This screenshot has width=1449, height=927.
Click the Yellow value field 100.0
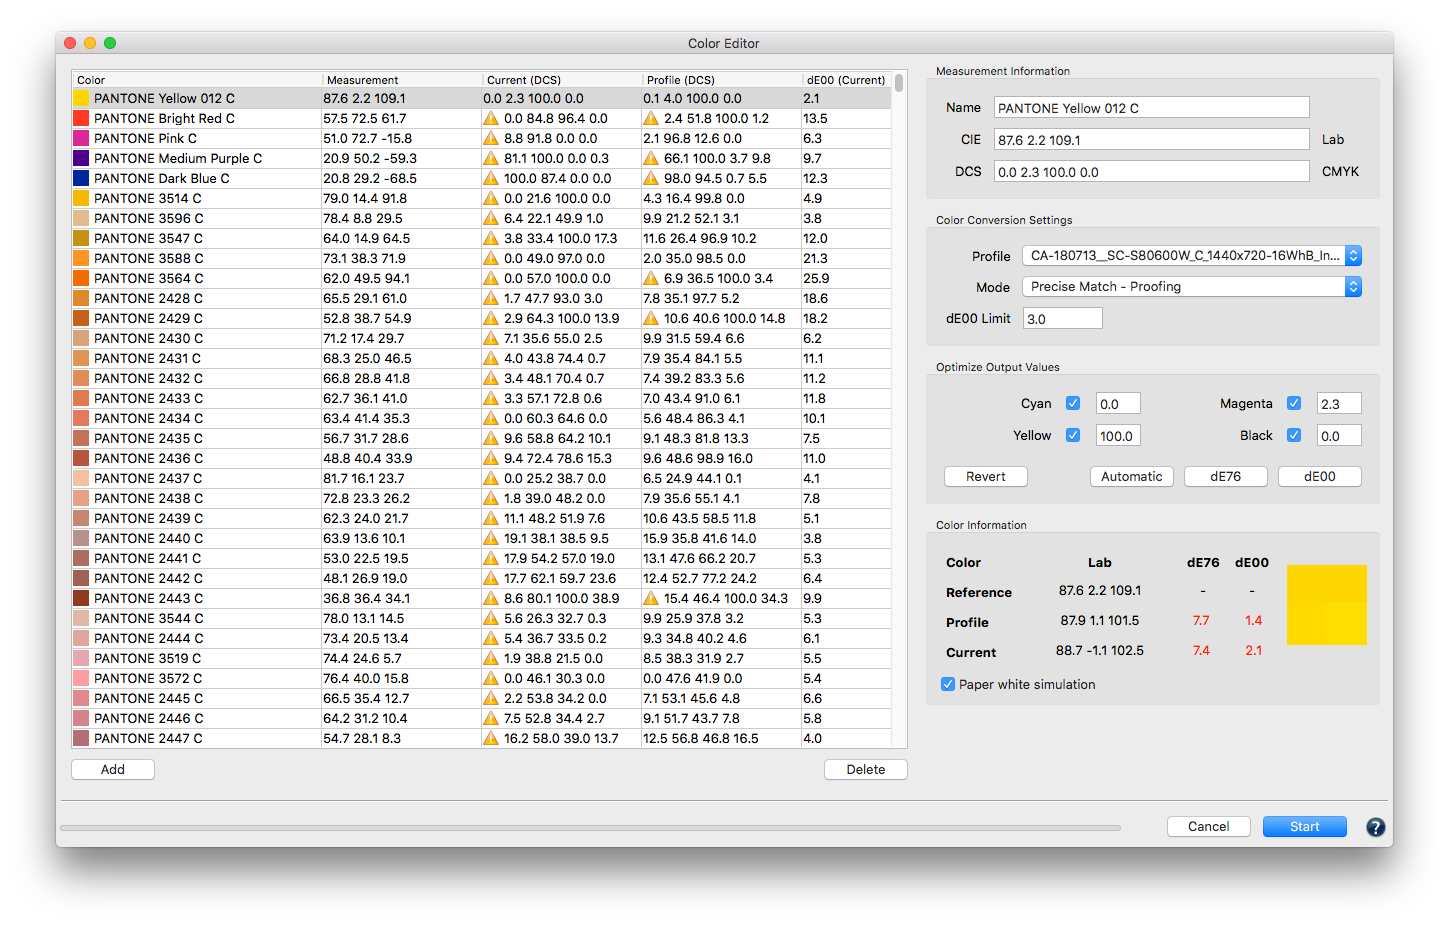pos(1118,436)
